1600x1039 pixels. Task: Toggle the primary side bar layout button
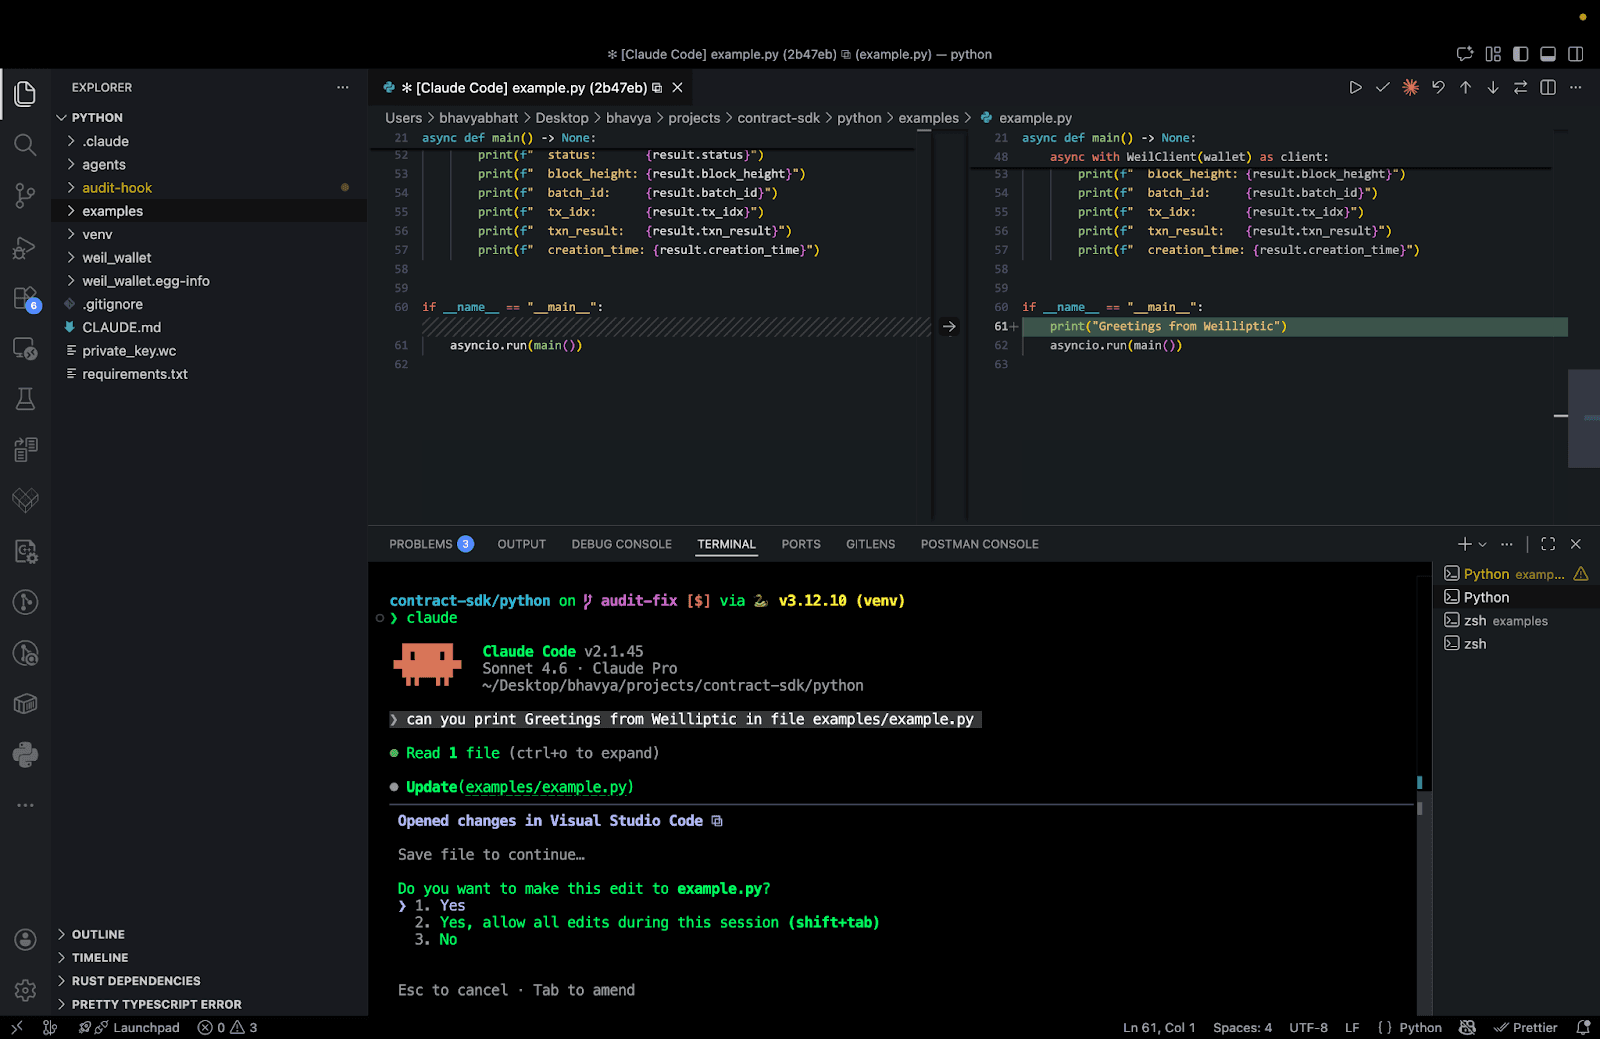pos(1520,54)
